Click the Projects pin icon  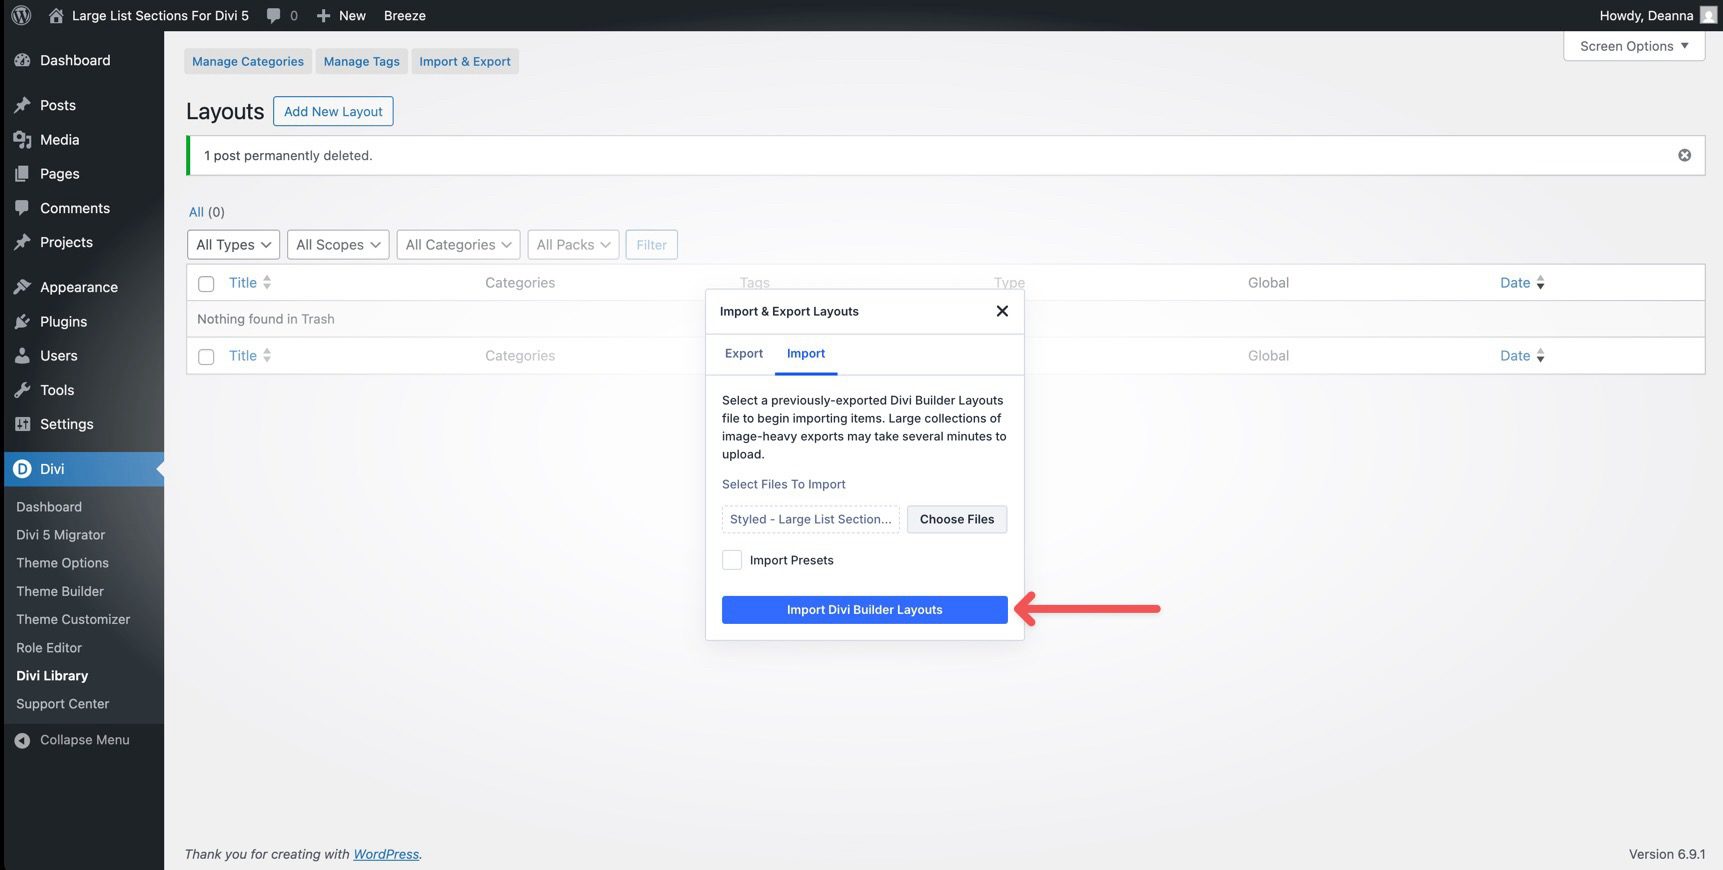click(22, 242)
